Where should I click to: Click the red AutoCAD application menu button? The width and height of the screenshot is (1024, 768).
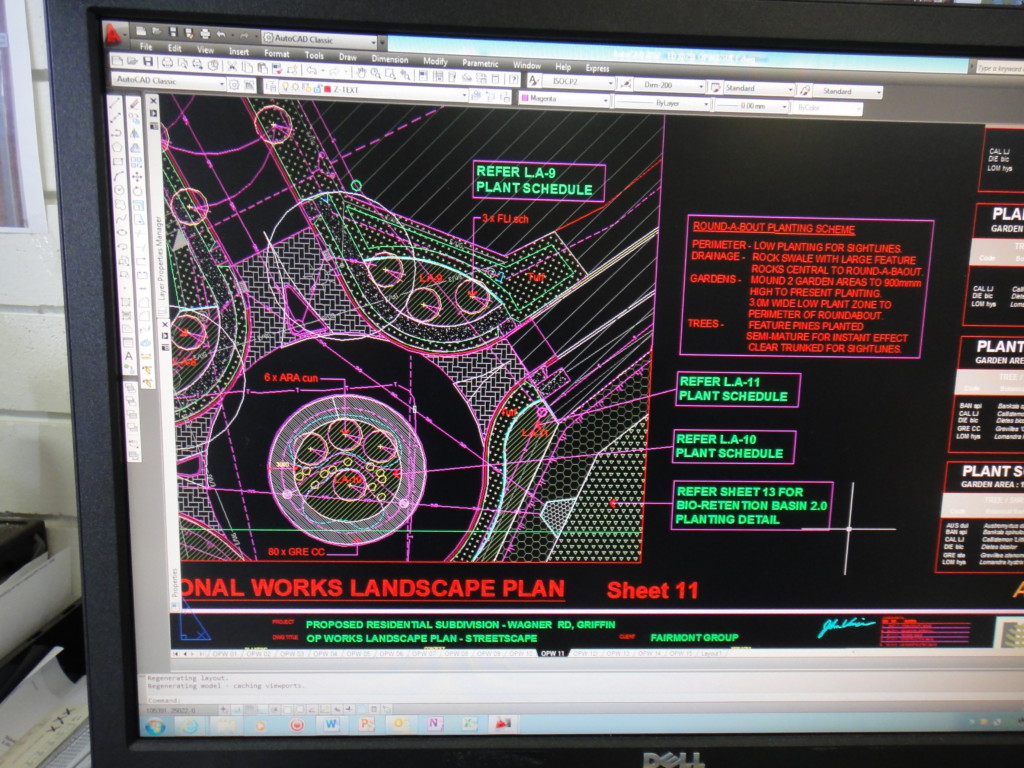[113, 35]
